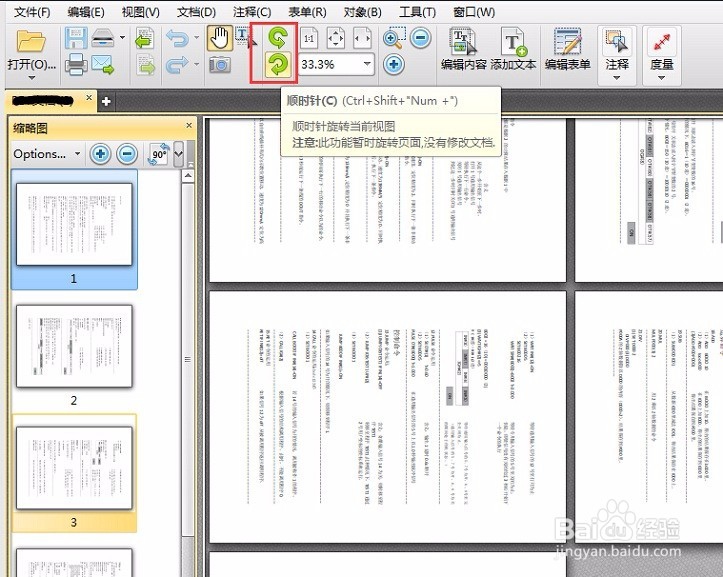Take a Snapshot with camera icon
The image size is (723, 577).
220,64
